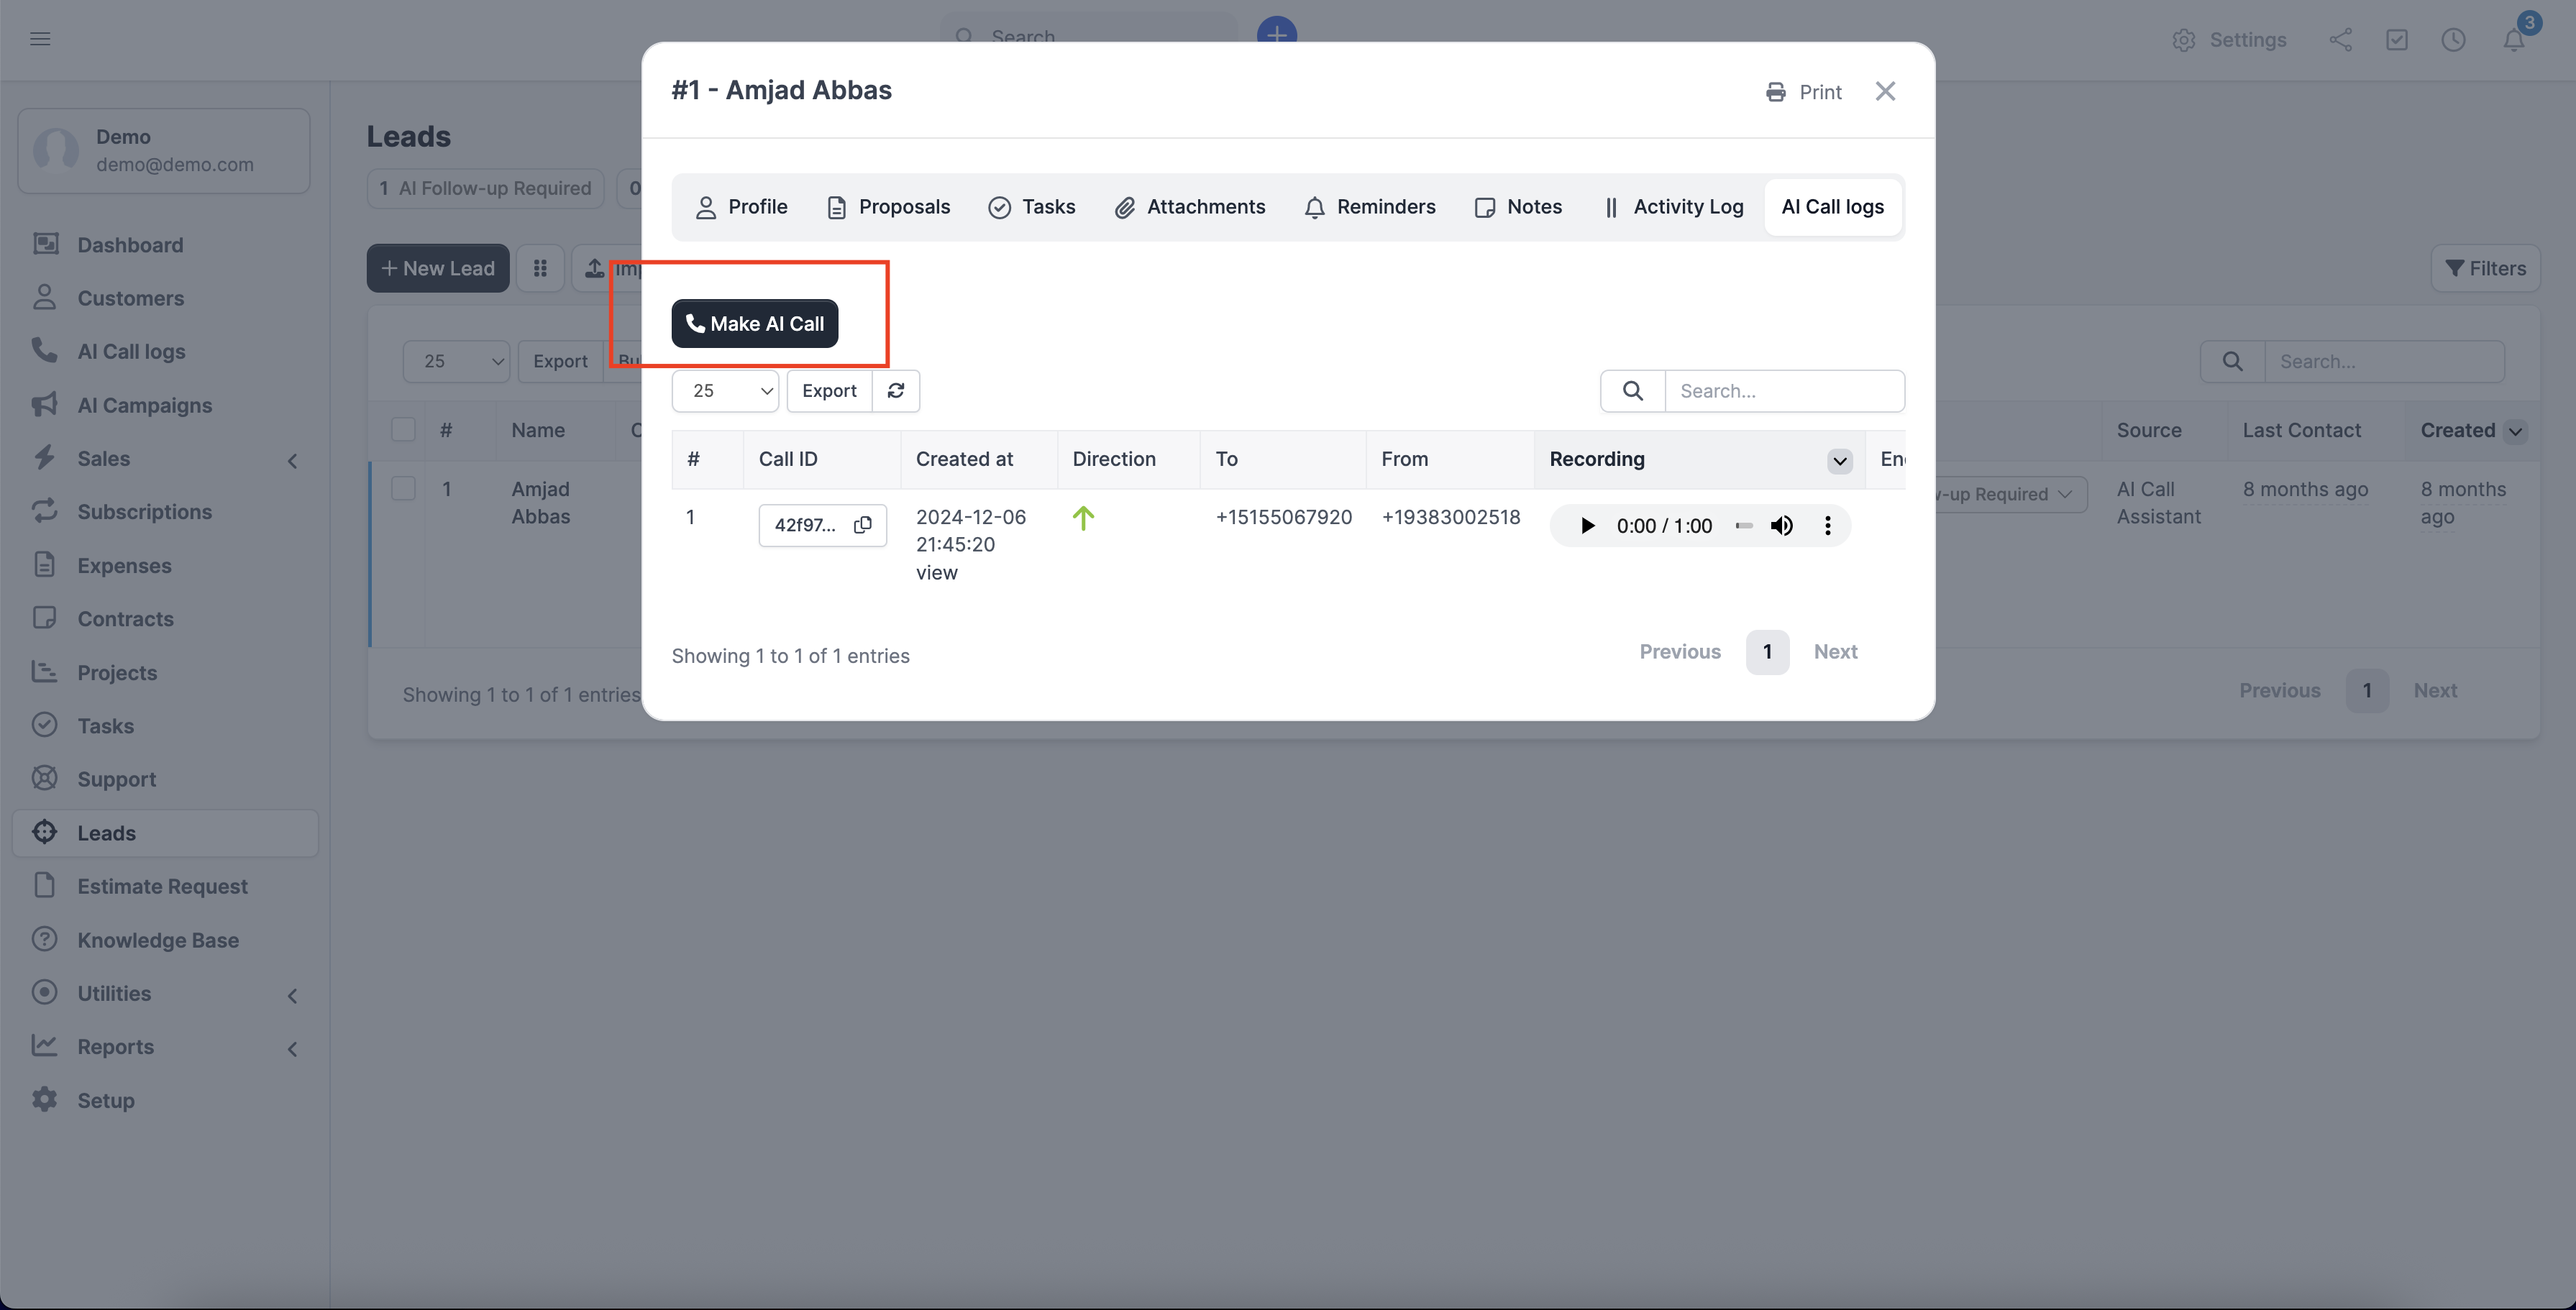The width and height of the screenshot is (2576, 1310).
Task: Open the 25 entries dropdown in modal
Action: [x=725, y=391]
